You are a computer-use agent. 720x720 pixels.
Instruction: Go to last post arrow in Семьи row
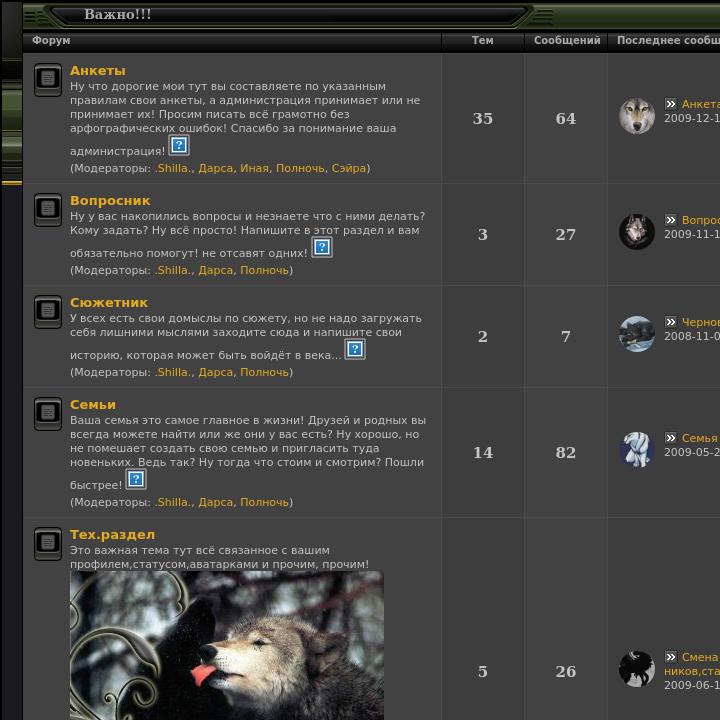point(671,438)
